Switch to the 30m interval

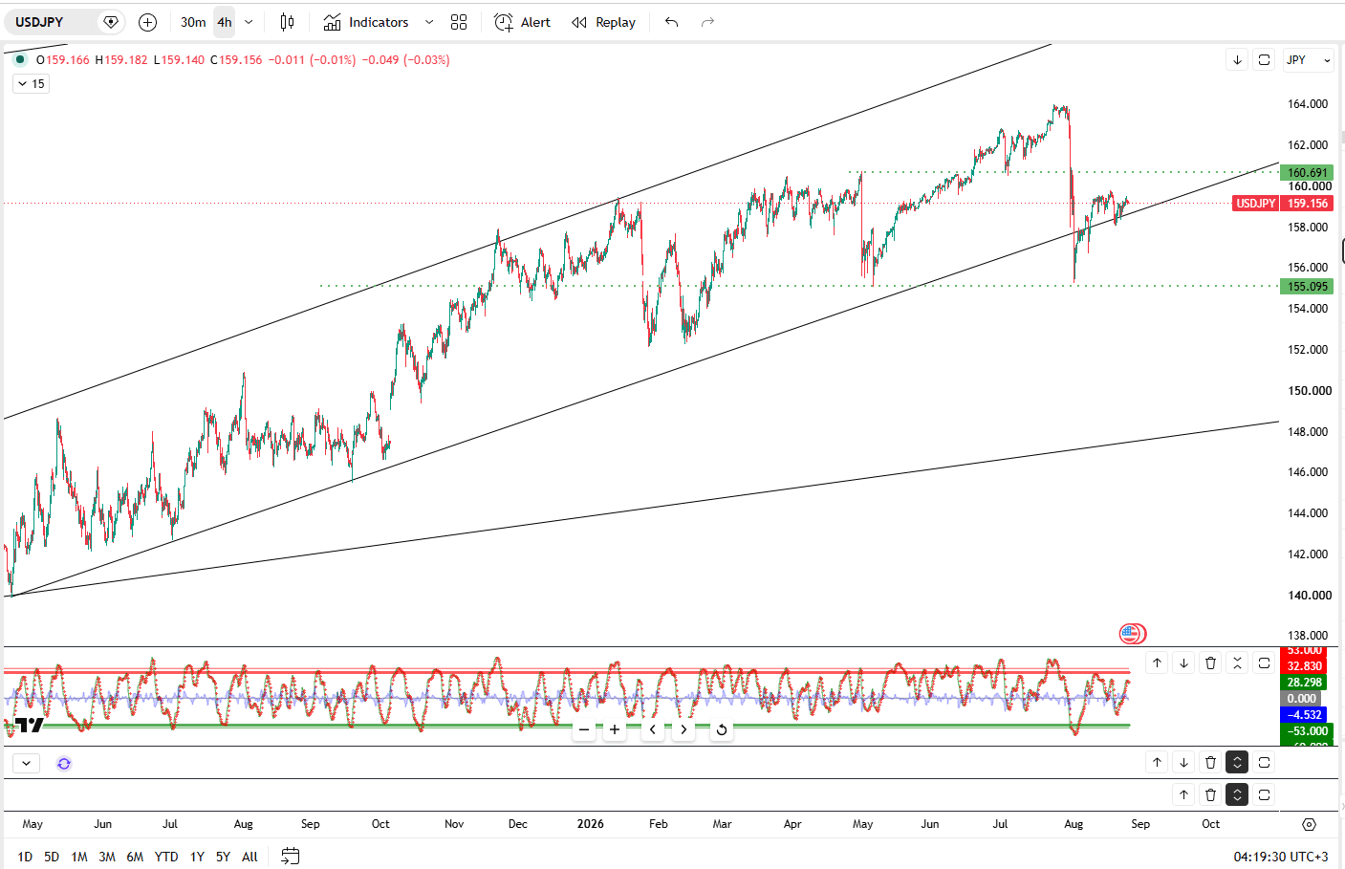(193, 22)
